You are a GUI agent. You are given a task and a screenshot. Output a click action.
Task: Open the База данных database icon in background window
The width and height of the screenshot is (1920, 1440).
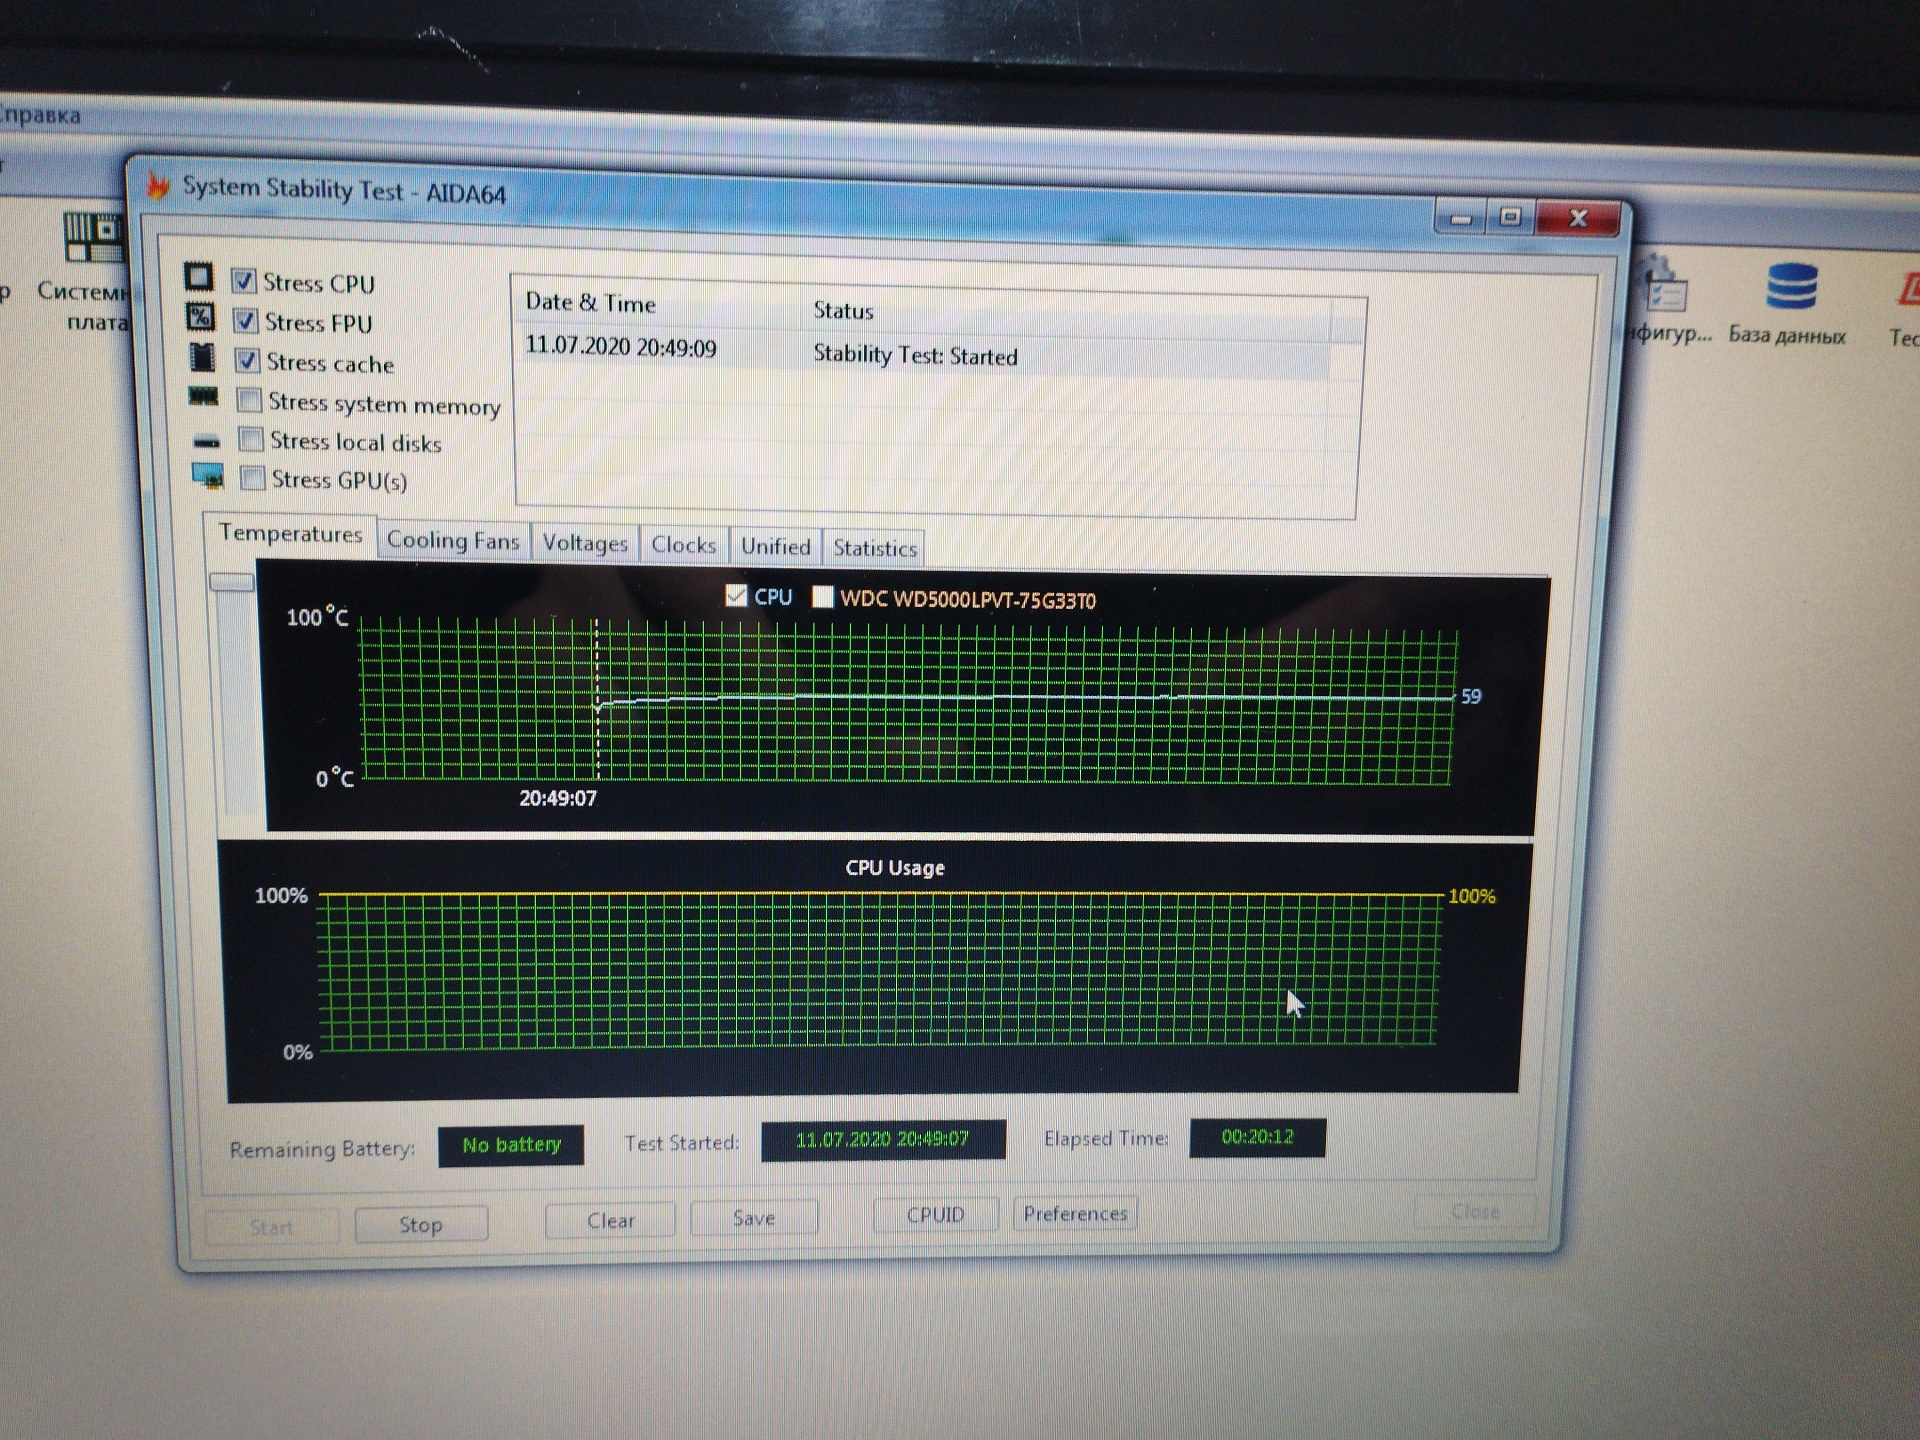[1790, 288]
